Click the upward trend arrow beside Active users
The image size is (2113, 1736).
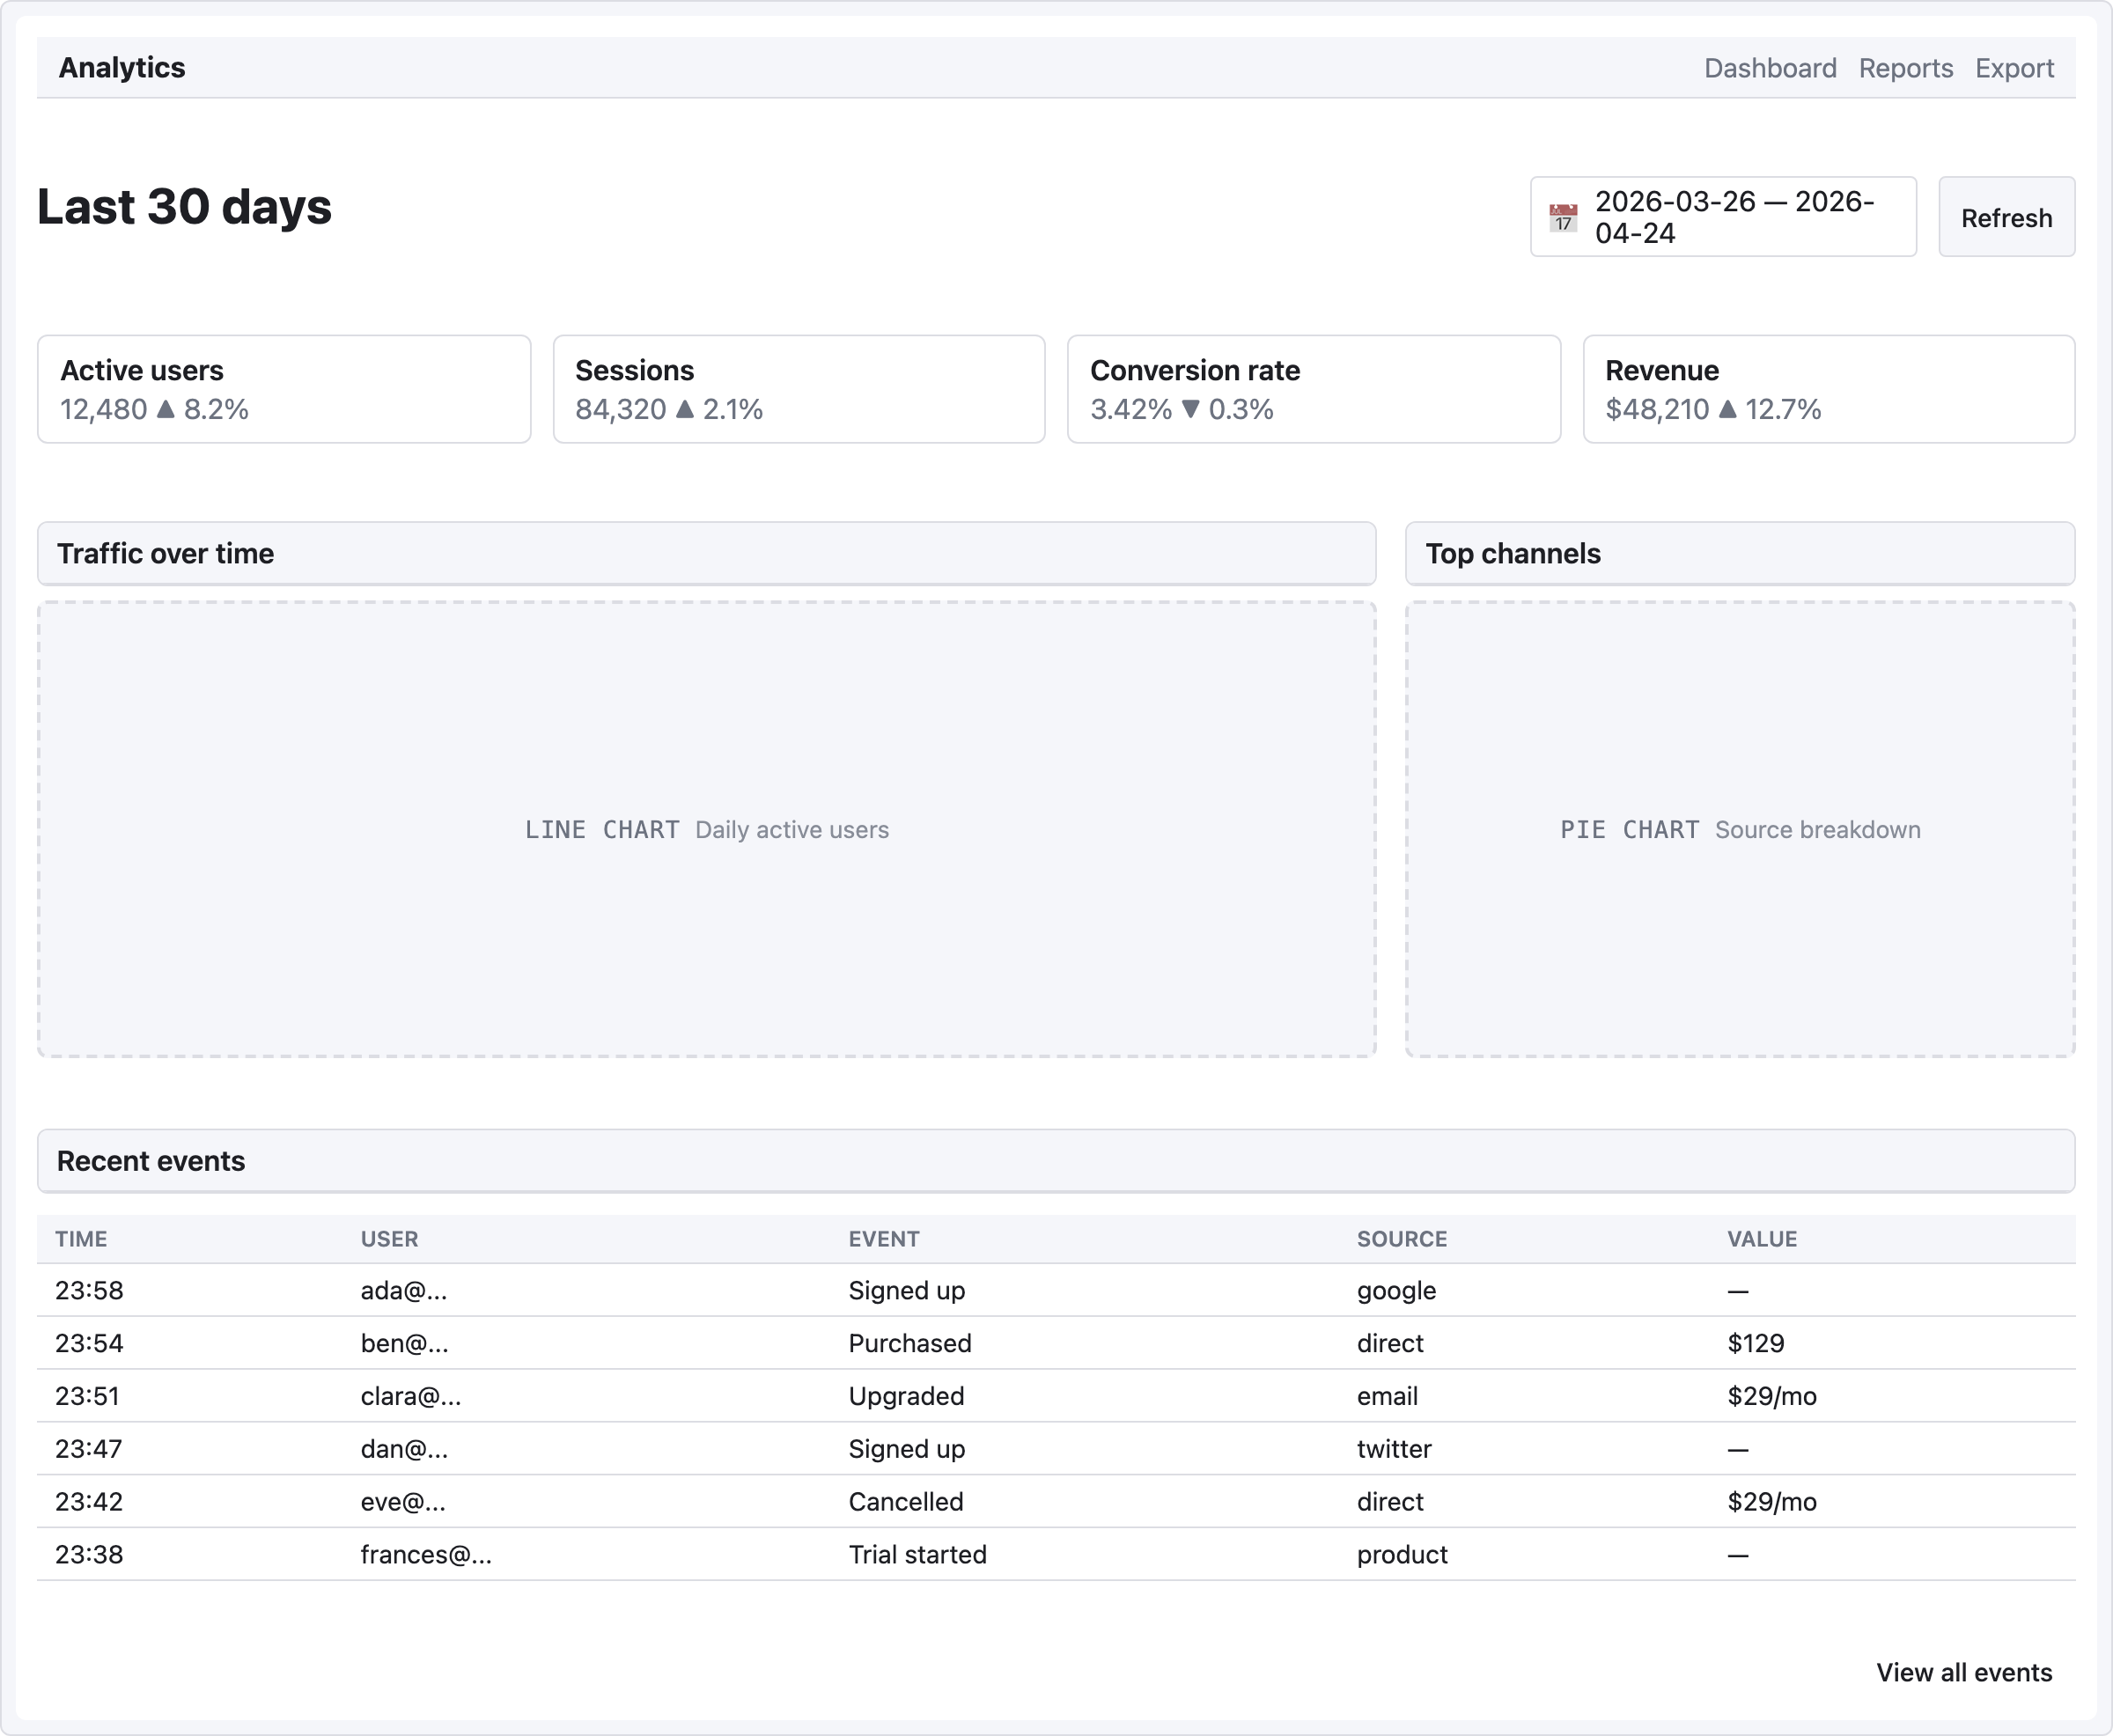point(165,409)
